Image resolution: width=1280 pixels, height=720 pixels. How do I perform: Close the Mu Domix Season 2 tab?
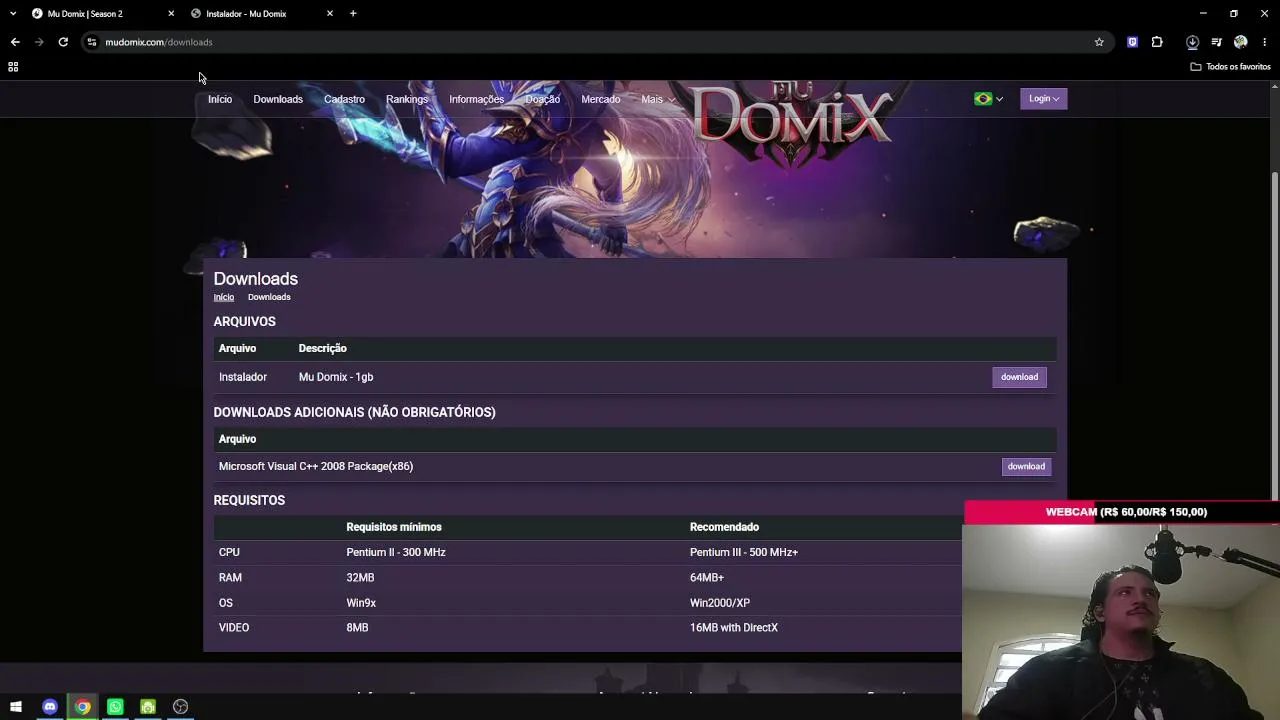pos(171,13)
